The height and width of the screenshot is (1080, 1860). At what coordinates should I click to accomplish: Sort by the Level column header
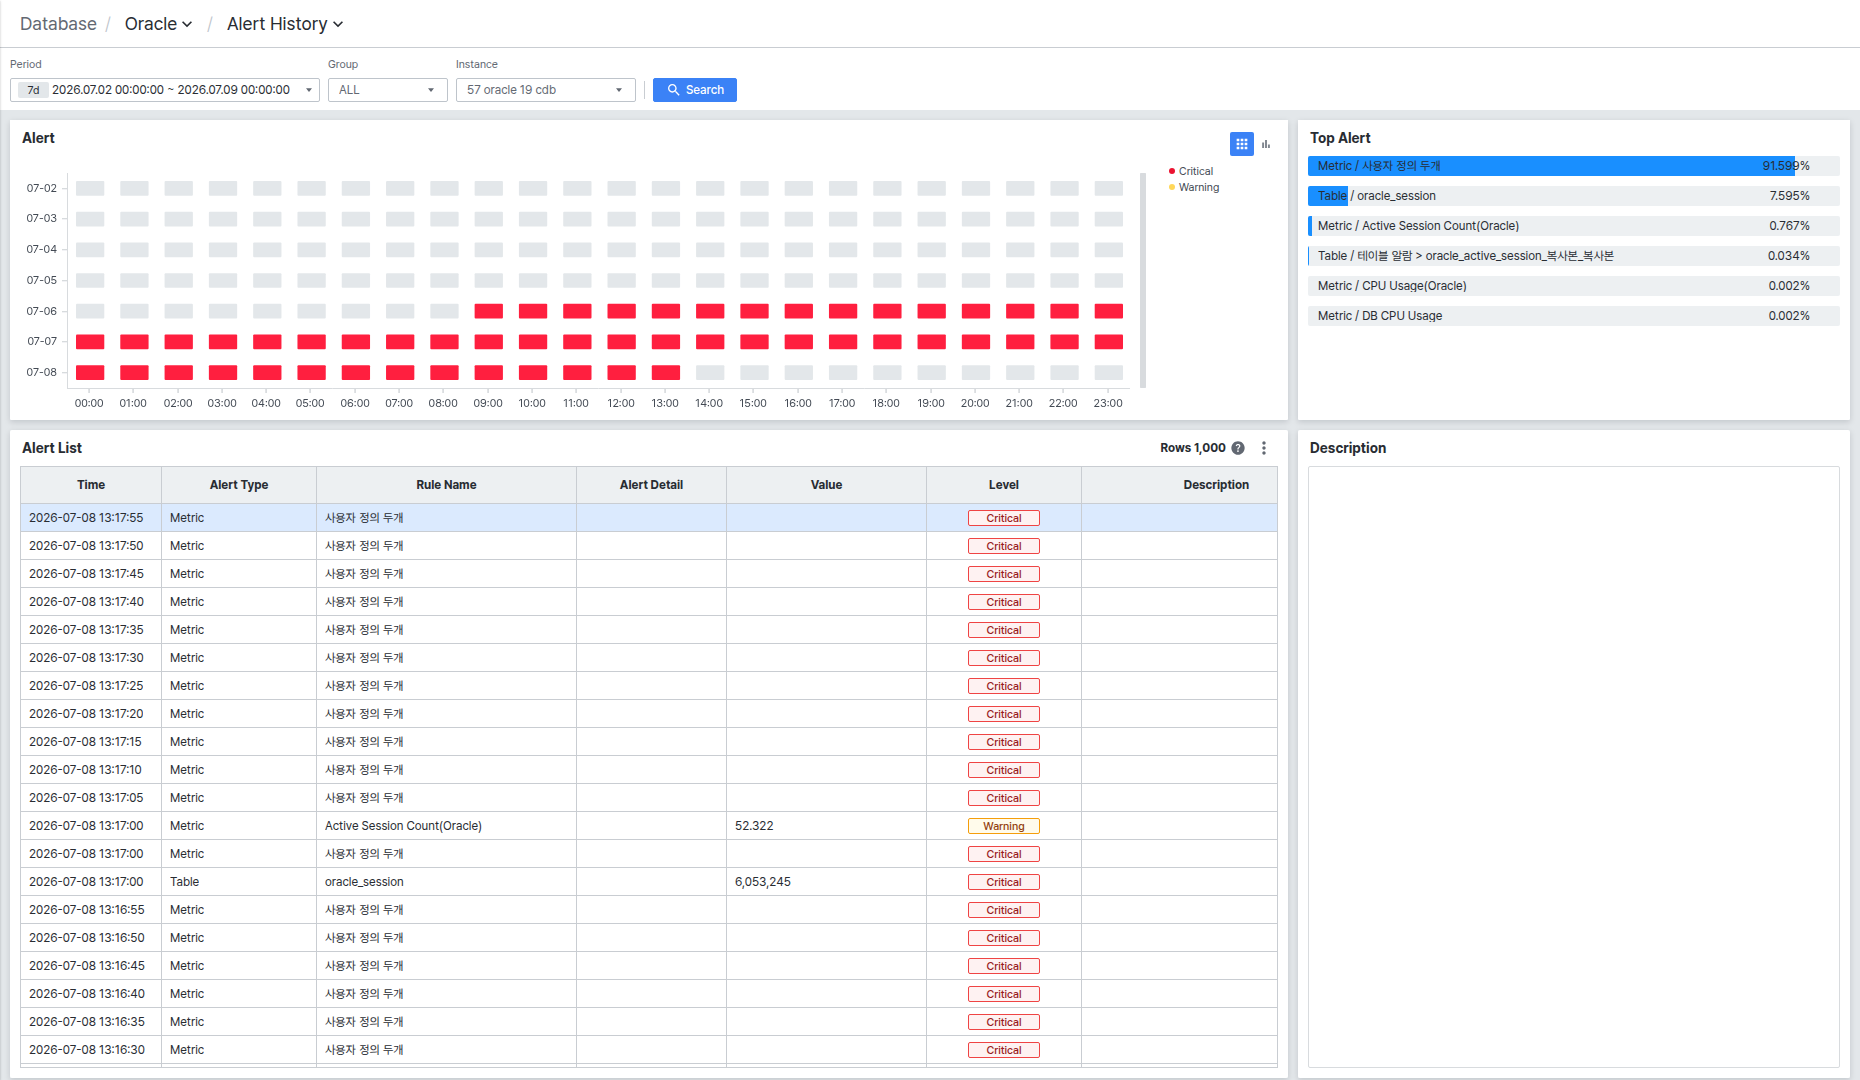click(1004, 485)
